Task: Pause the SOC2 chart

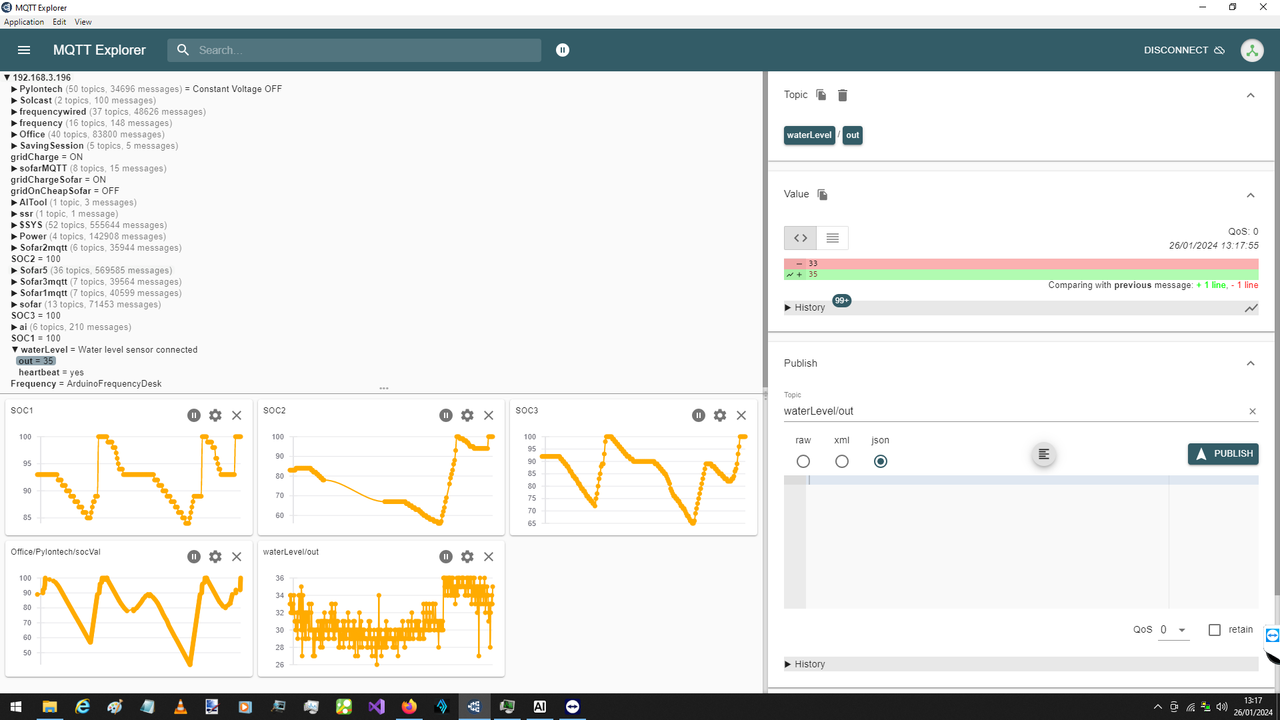Action: [x=446, y=415]
